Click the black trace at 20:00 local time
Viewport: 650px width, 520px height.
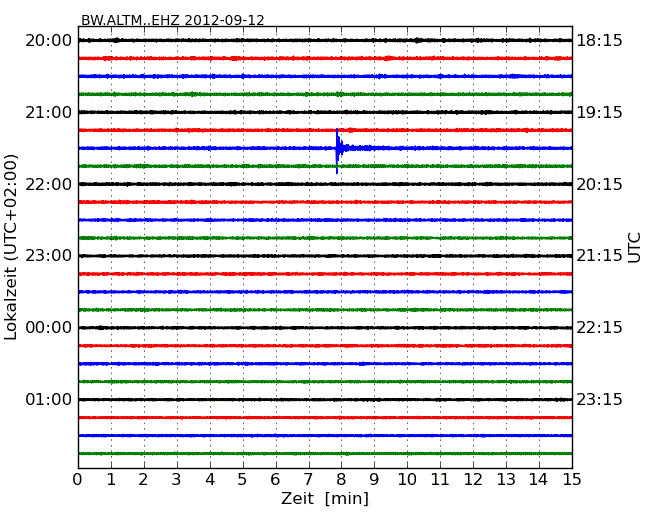point(325,40)
